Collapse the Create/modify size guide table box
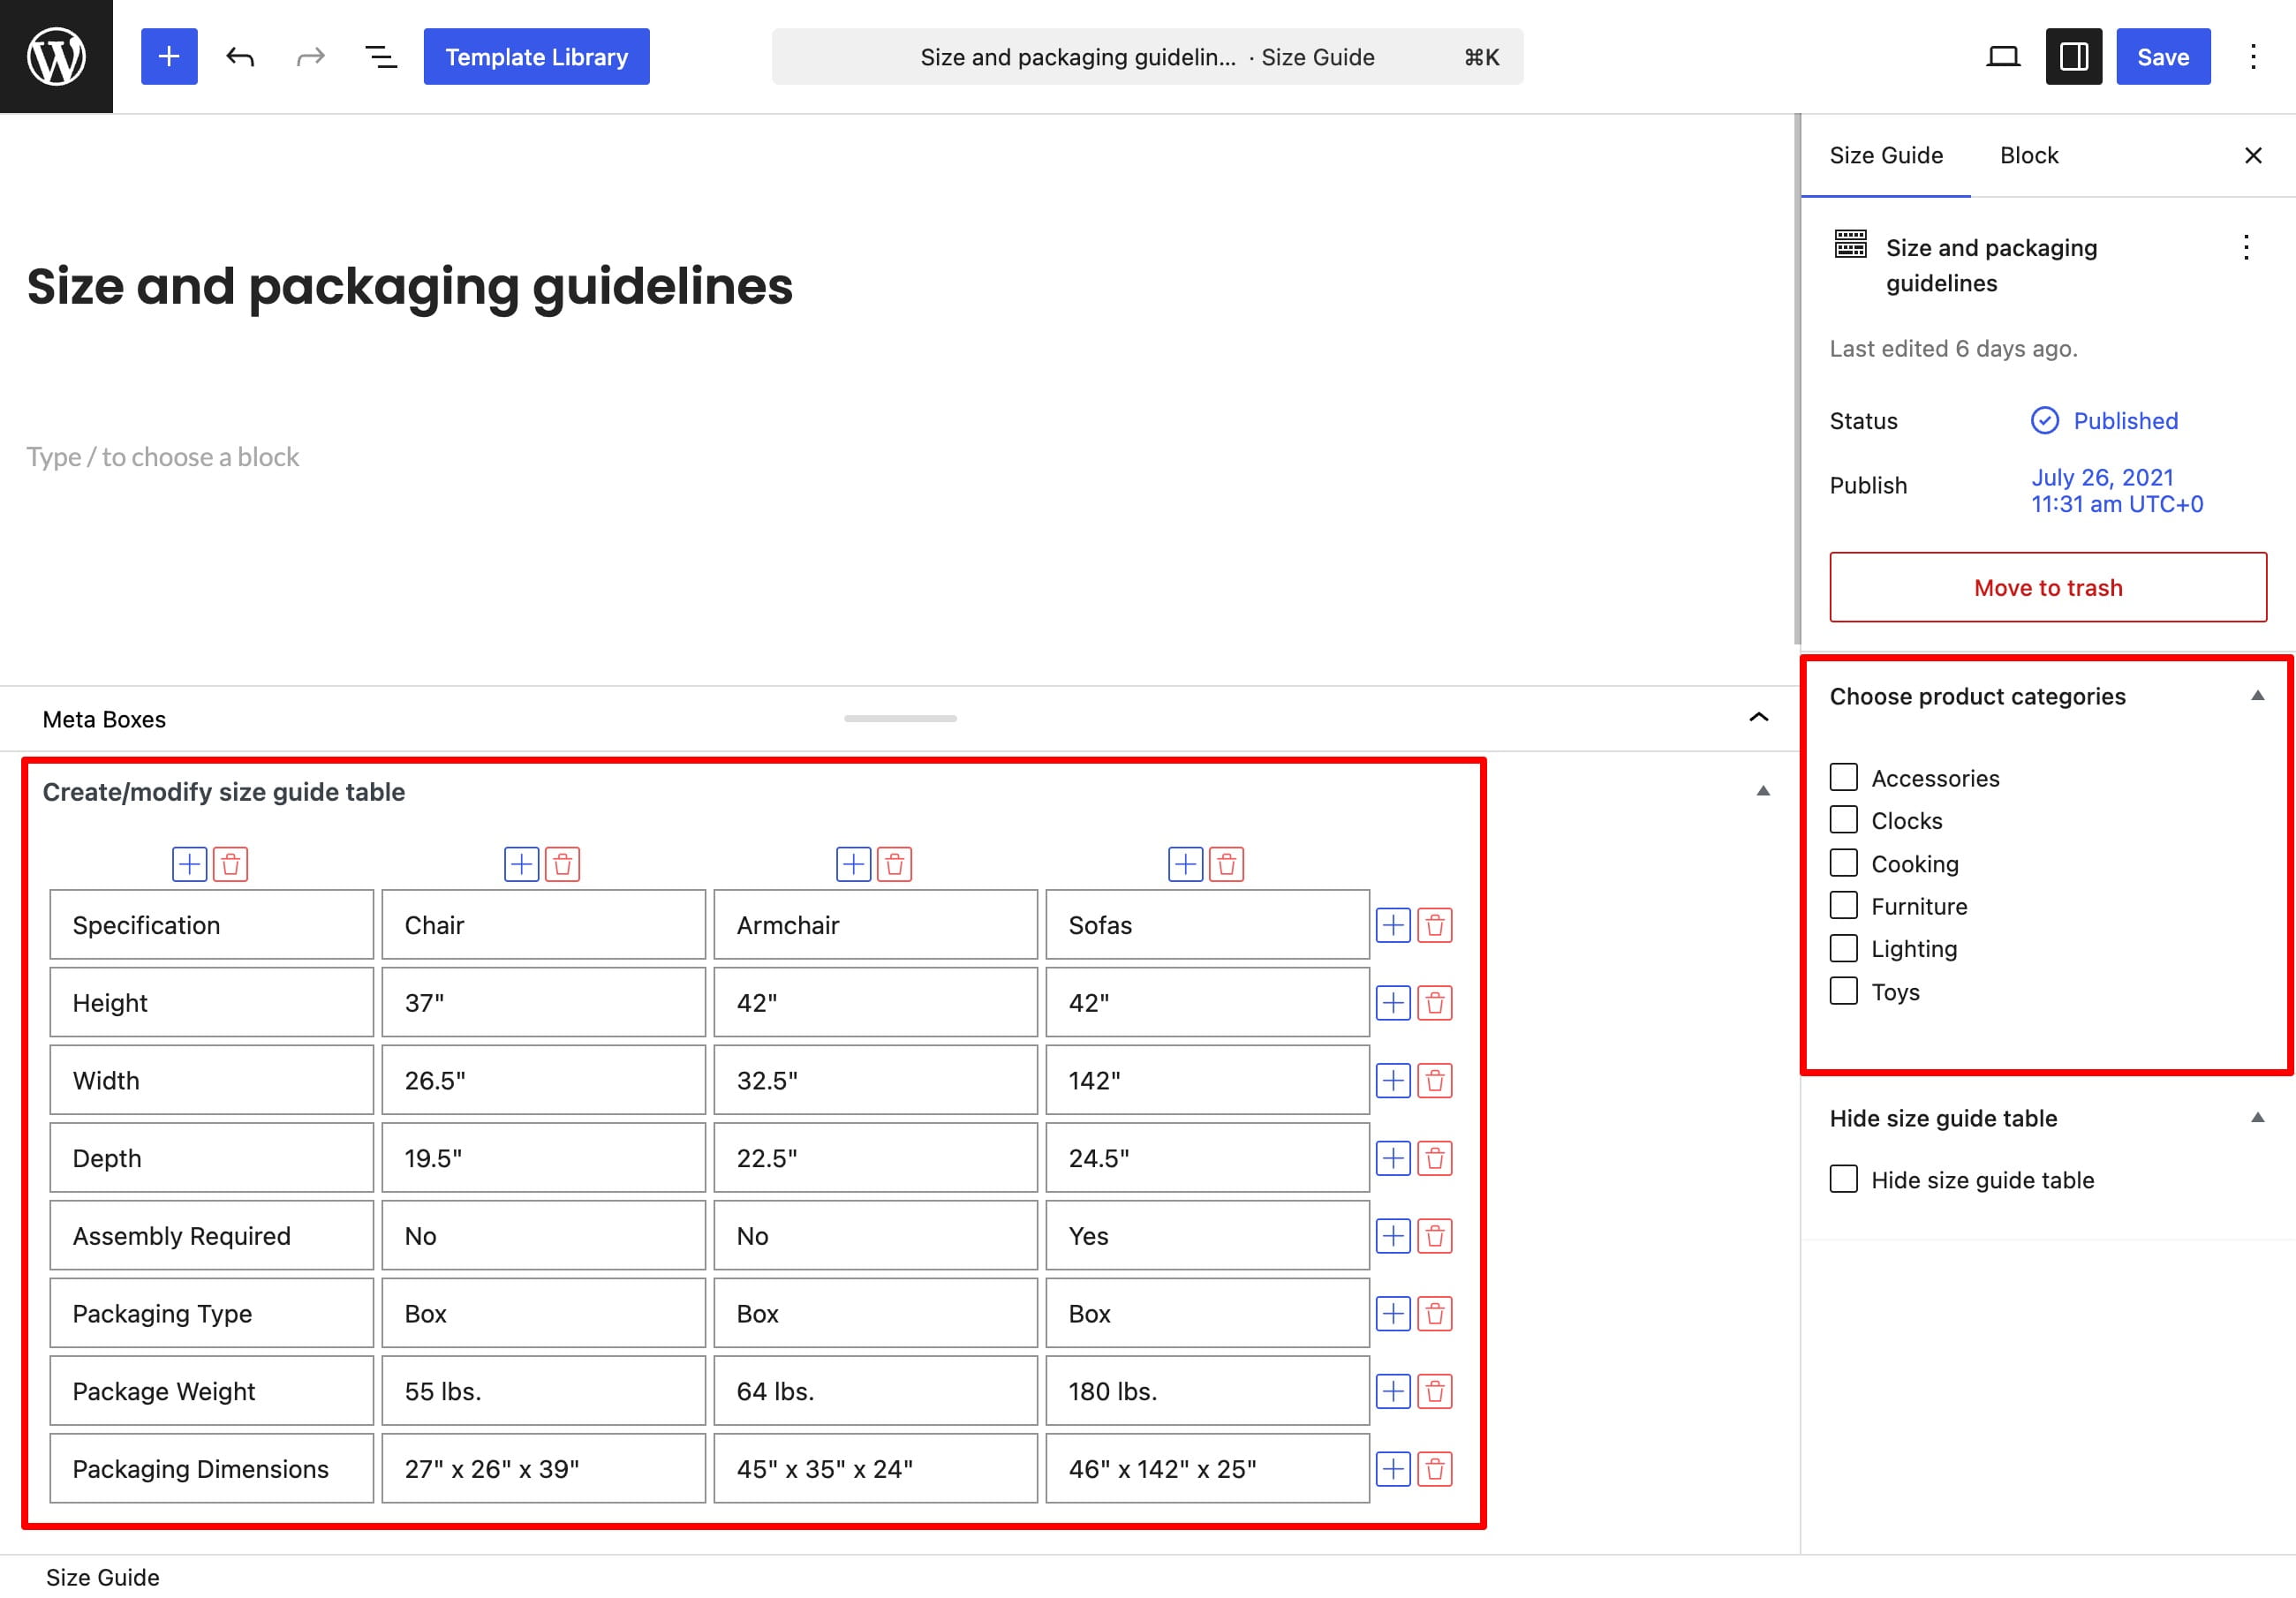This screenshot has height=1598, width=2296. coord(1763,792)
